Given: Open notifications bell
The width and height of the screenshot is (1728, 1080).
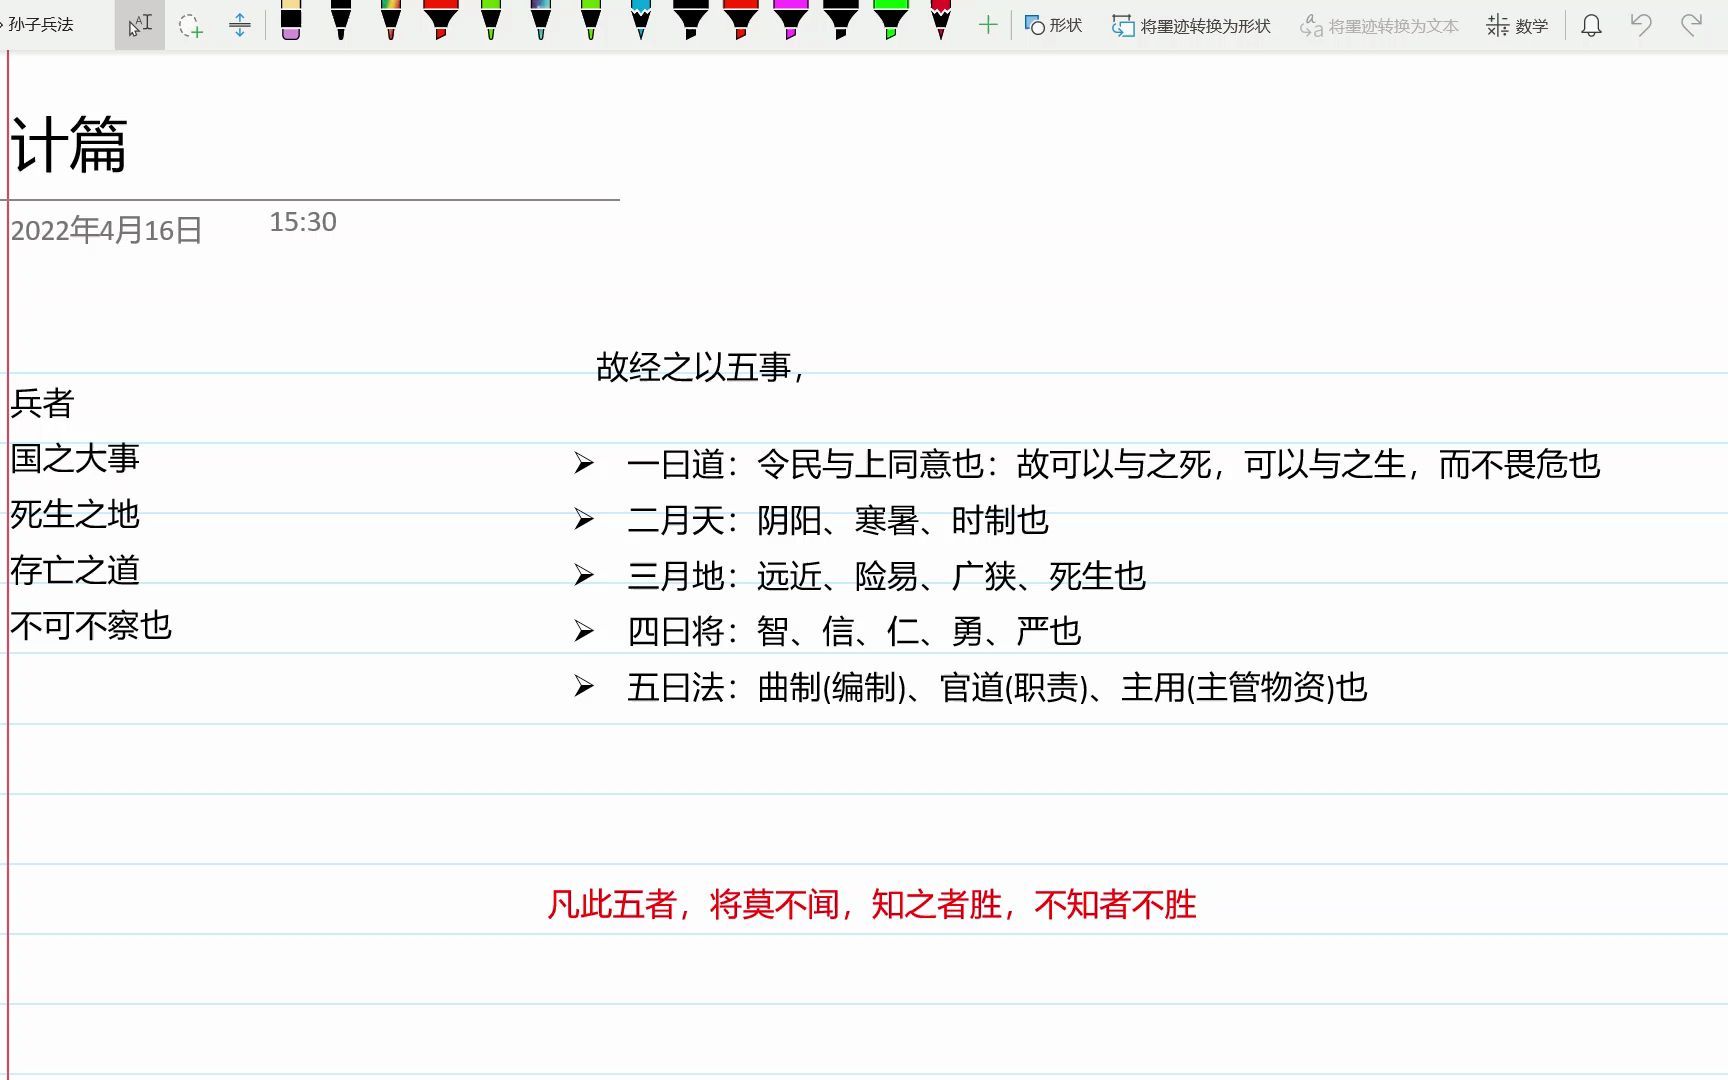Looking at the screenshot, I should (x=1591, y=26).
